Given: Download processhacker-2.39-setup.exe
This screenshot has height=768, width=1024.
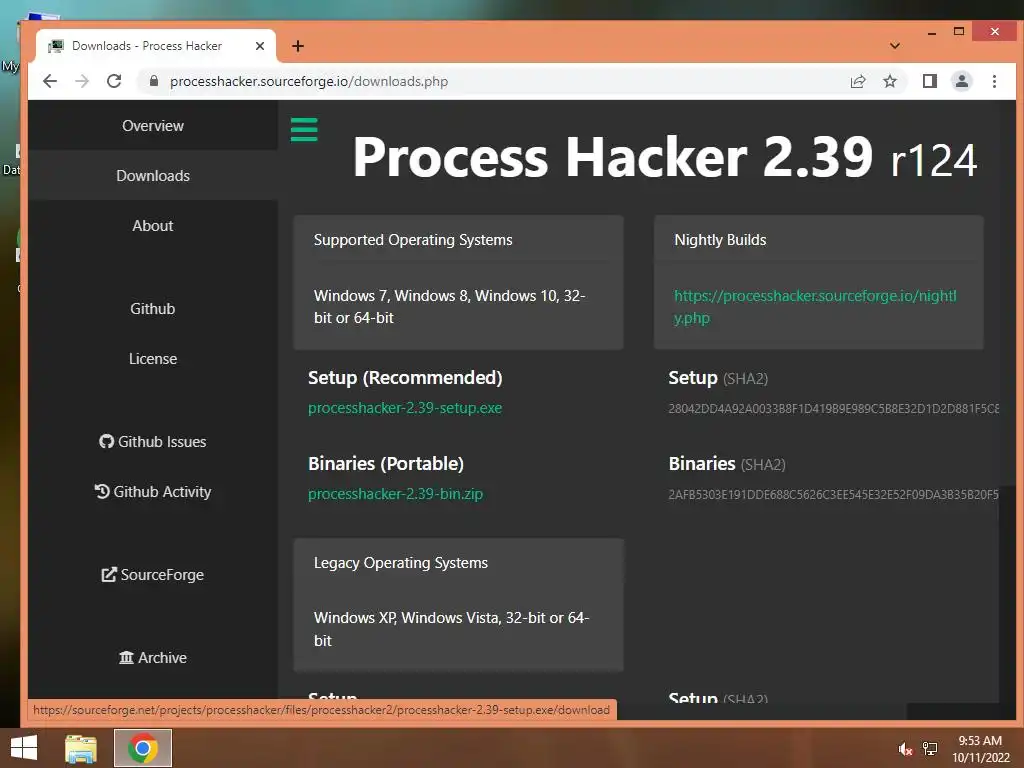Looking at the screenshot, I should coord(405,408).
